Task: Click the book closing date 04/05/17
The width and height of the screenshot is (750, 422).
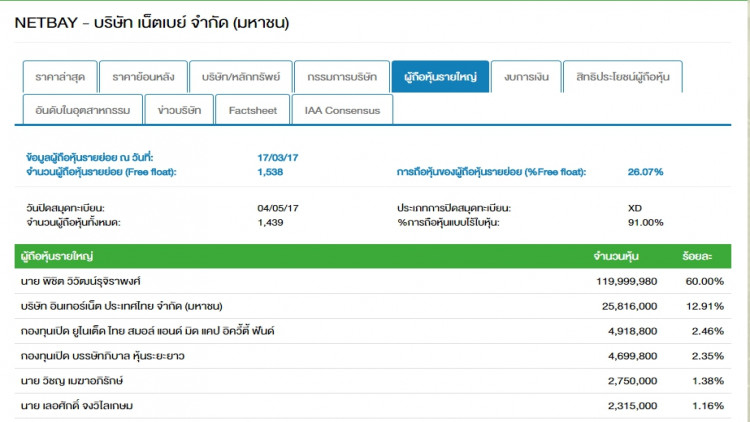Action: pyautogui.click(x=278, y=208)
